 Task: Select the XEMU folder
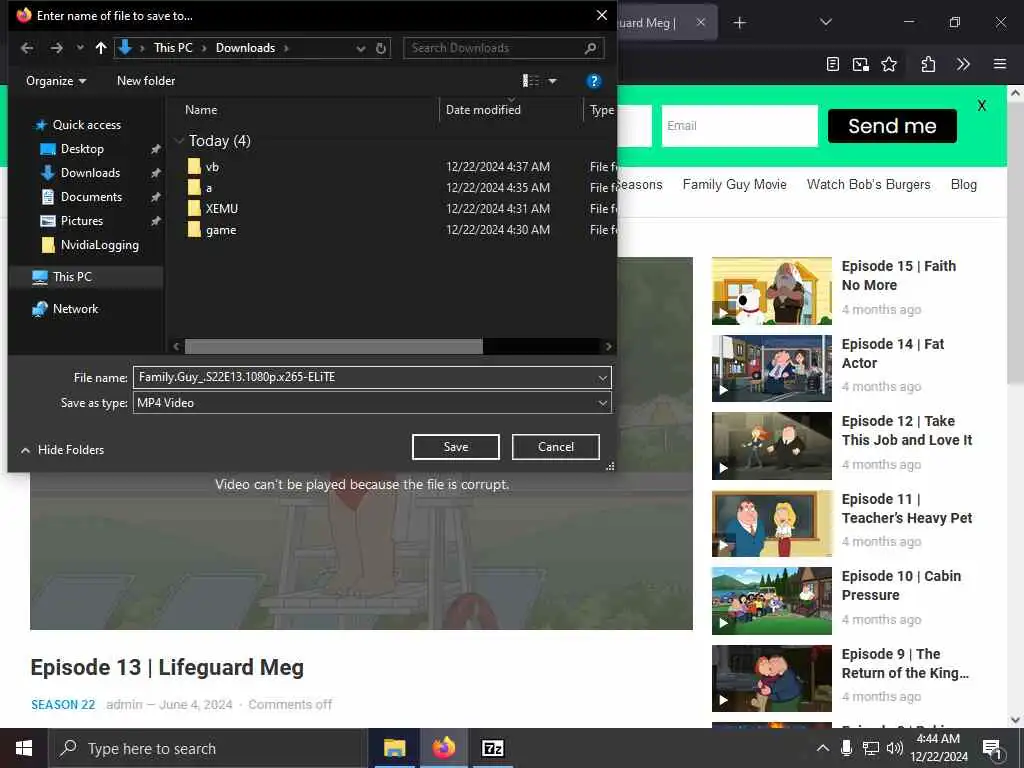coord(221,208)
